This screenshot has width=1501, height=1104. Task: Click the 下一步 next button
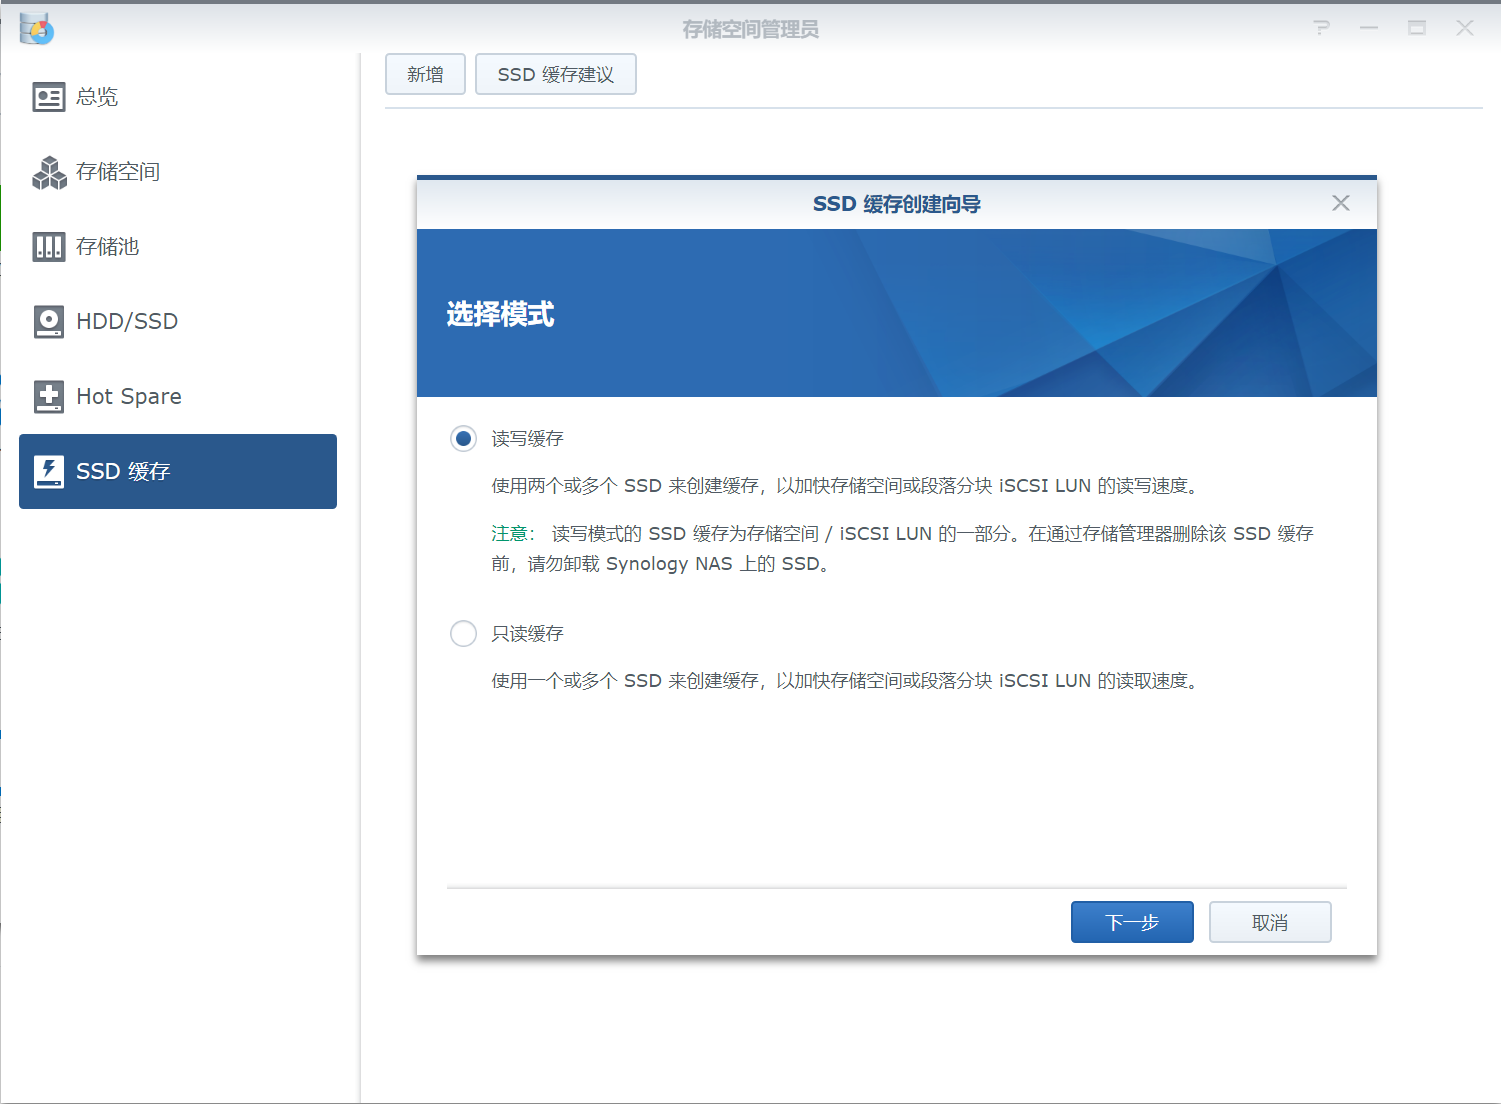point(1132,922)
